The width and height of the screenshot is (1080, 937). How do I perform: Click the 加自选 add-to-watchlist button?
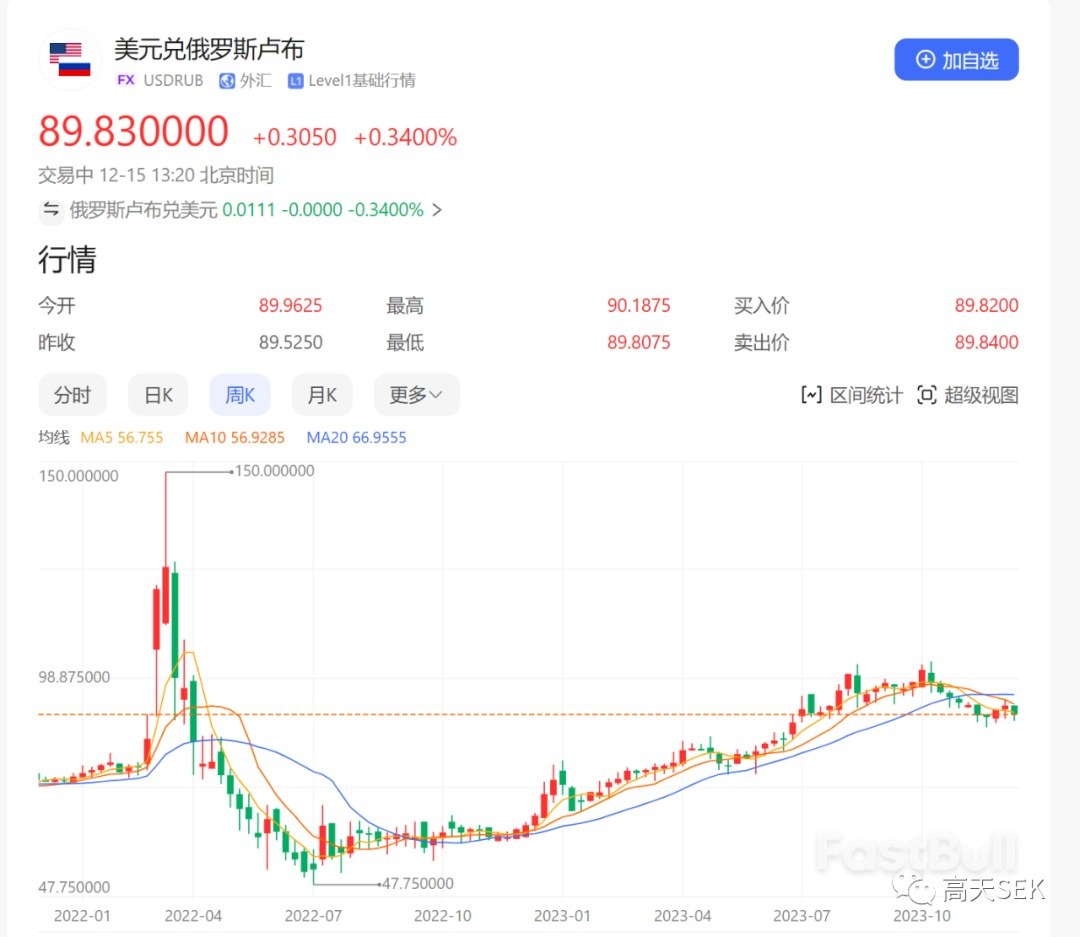coord(956,60)
